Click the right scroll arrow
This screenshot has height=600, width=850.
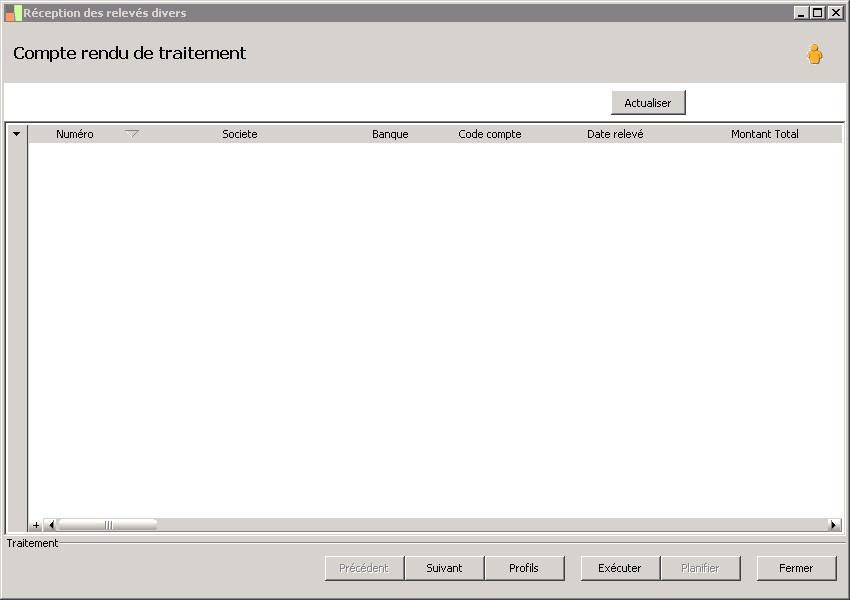834,525
